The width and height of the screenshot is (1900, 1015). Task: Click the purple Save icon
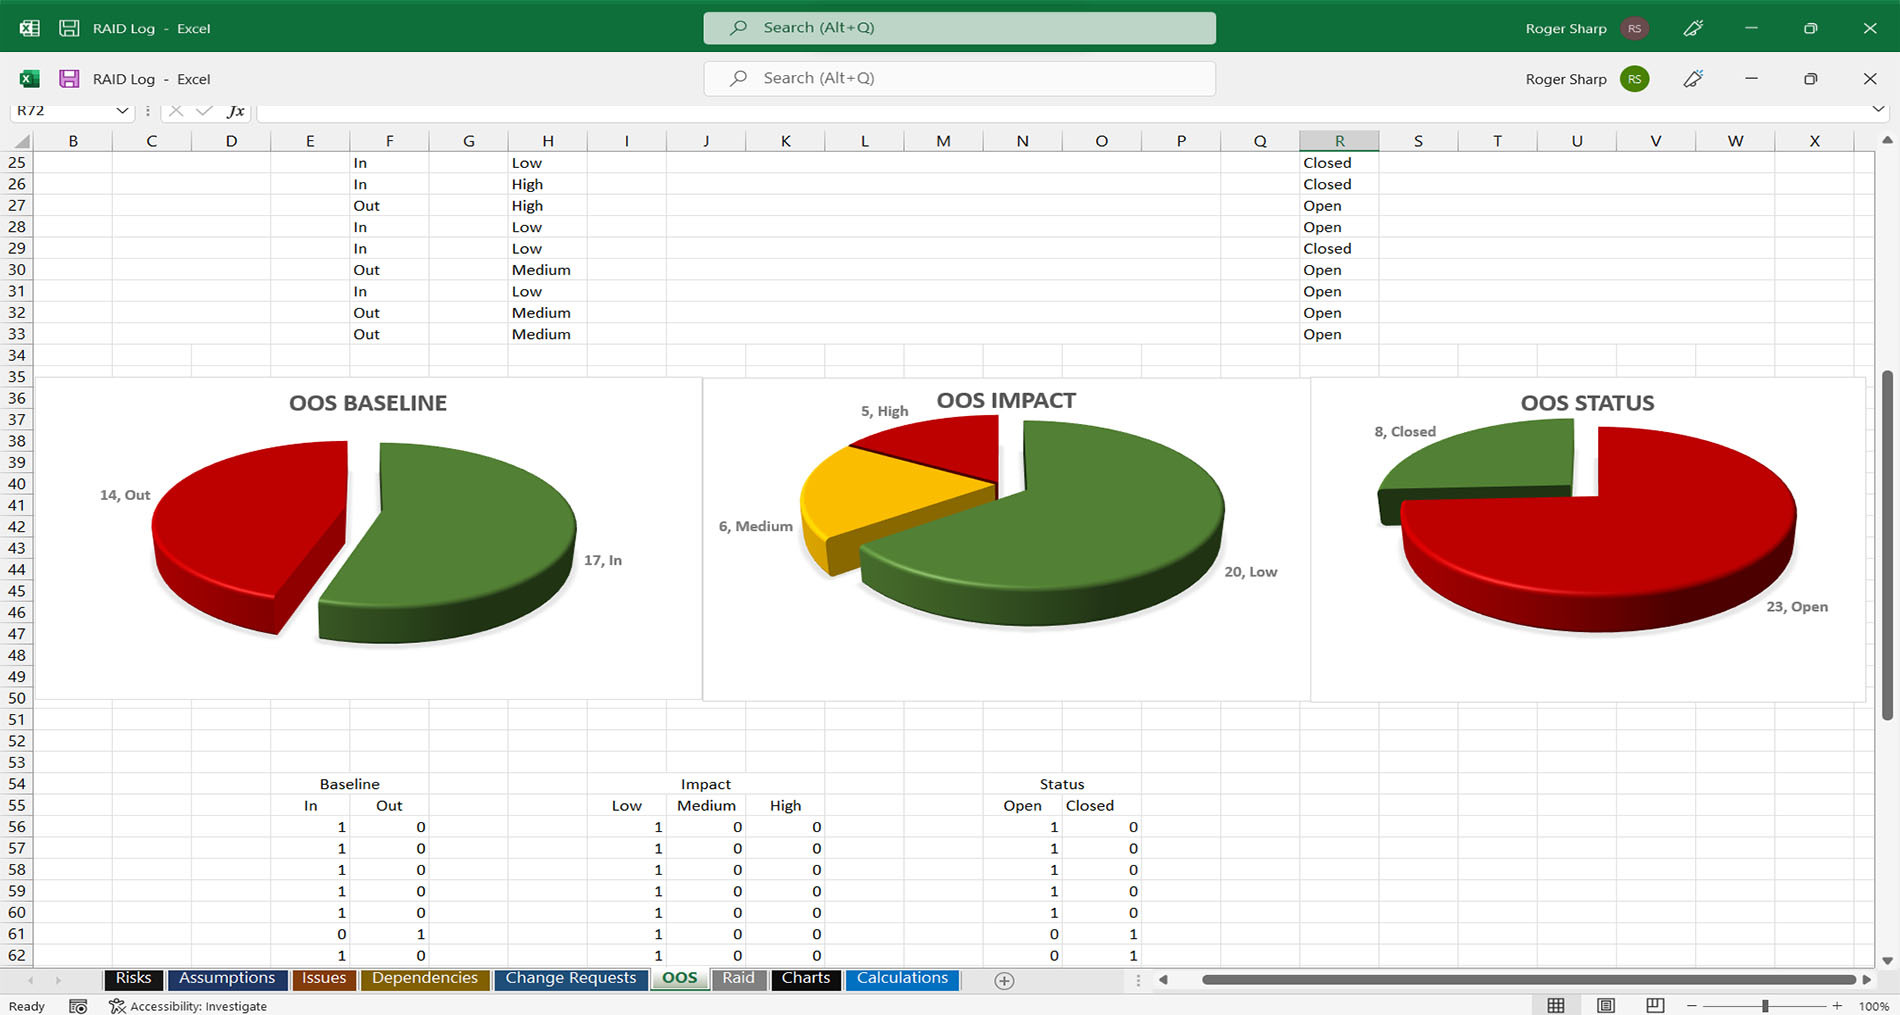(69, 79)
